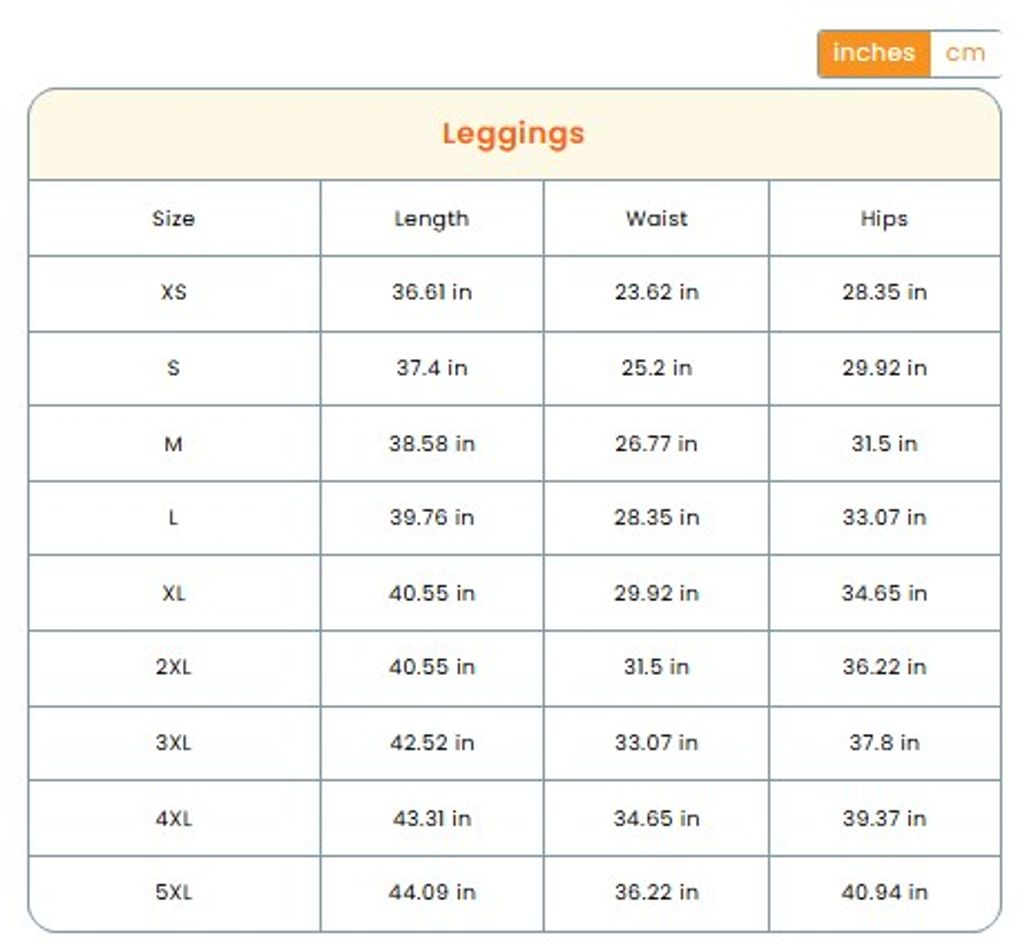Click the Size column header
This screenshot has width=1024, height=944.
click(173, 218)
